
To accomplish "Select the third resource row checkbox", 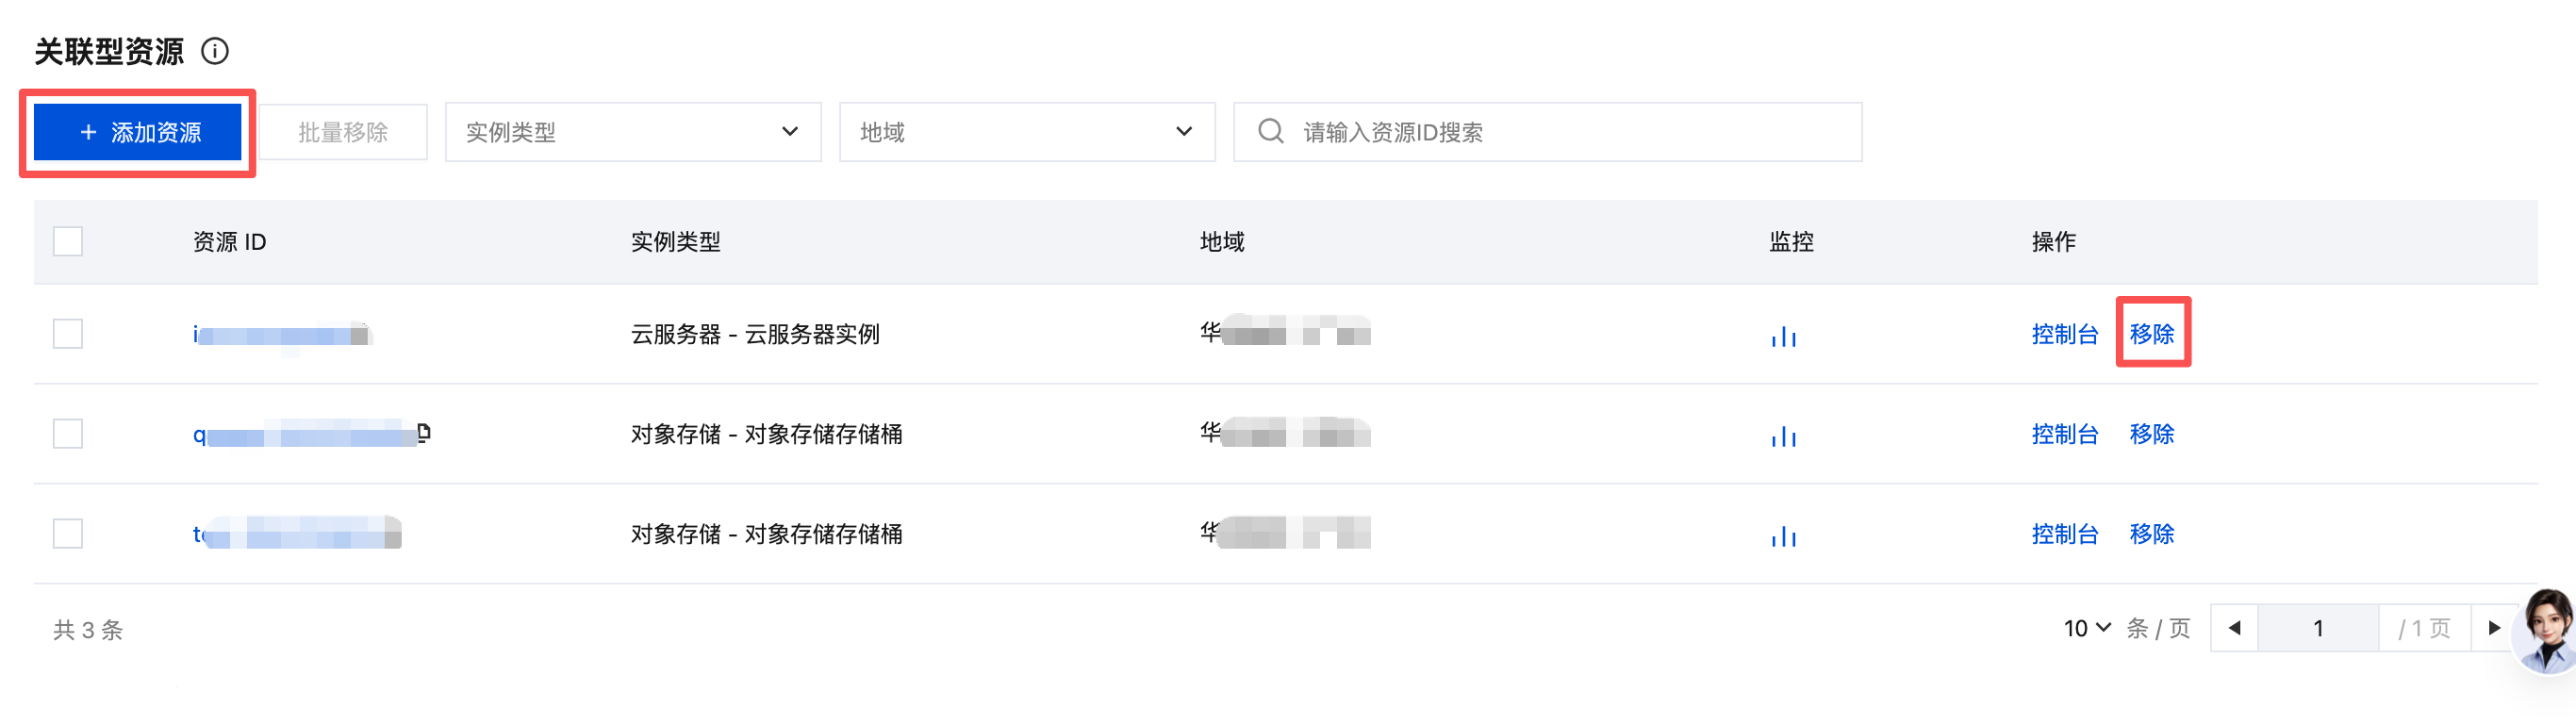I will [x=68, y=533].
